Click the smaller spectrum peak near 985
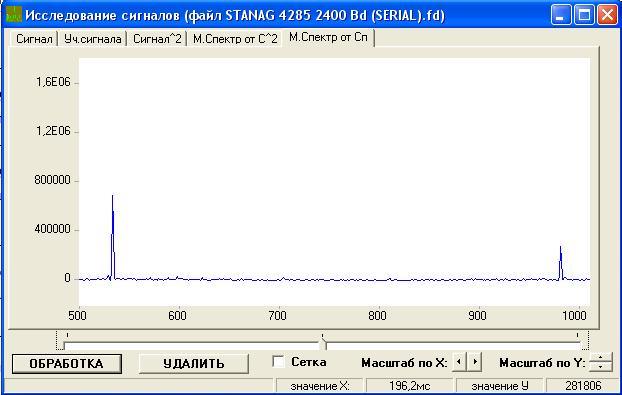This screenshot has width=622, height=395. (x=561, y=263)
